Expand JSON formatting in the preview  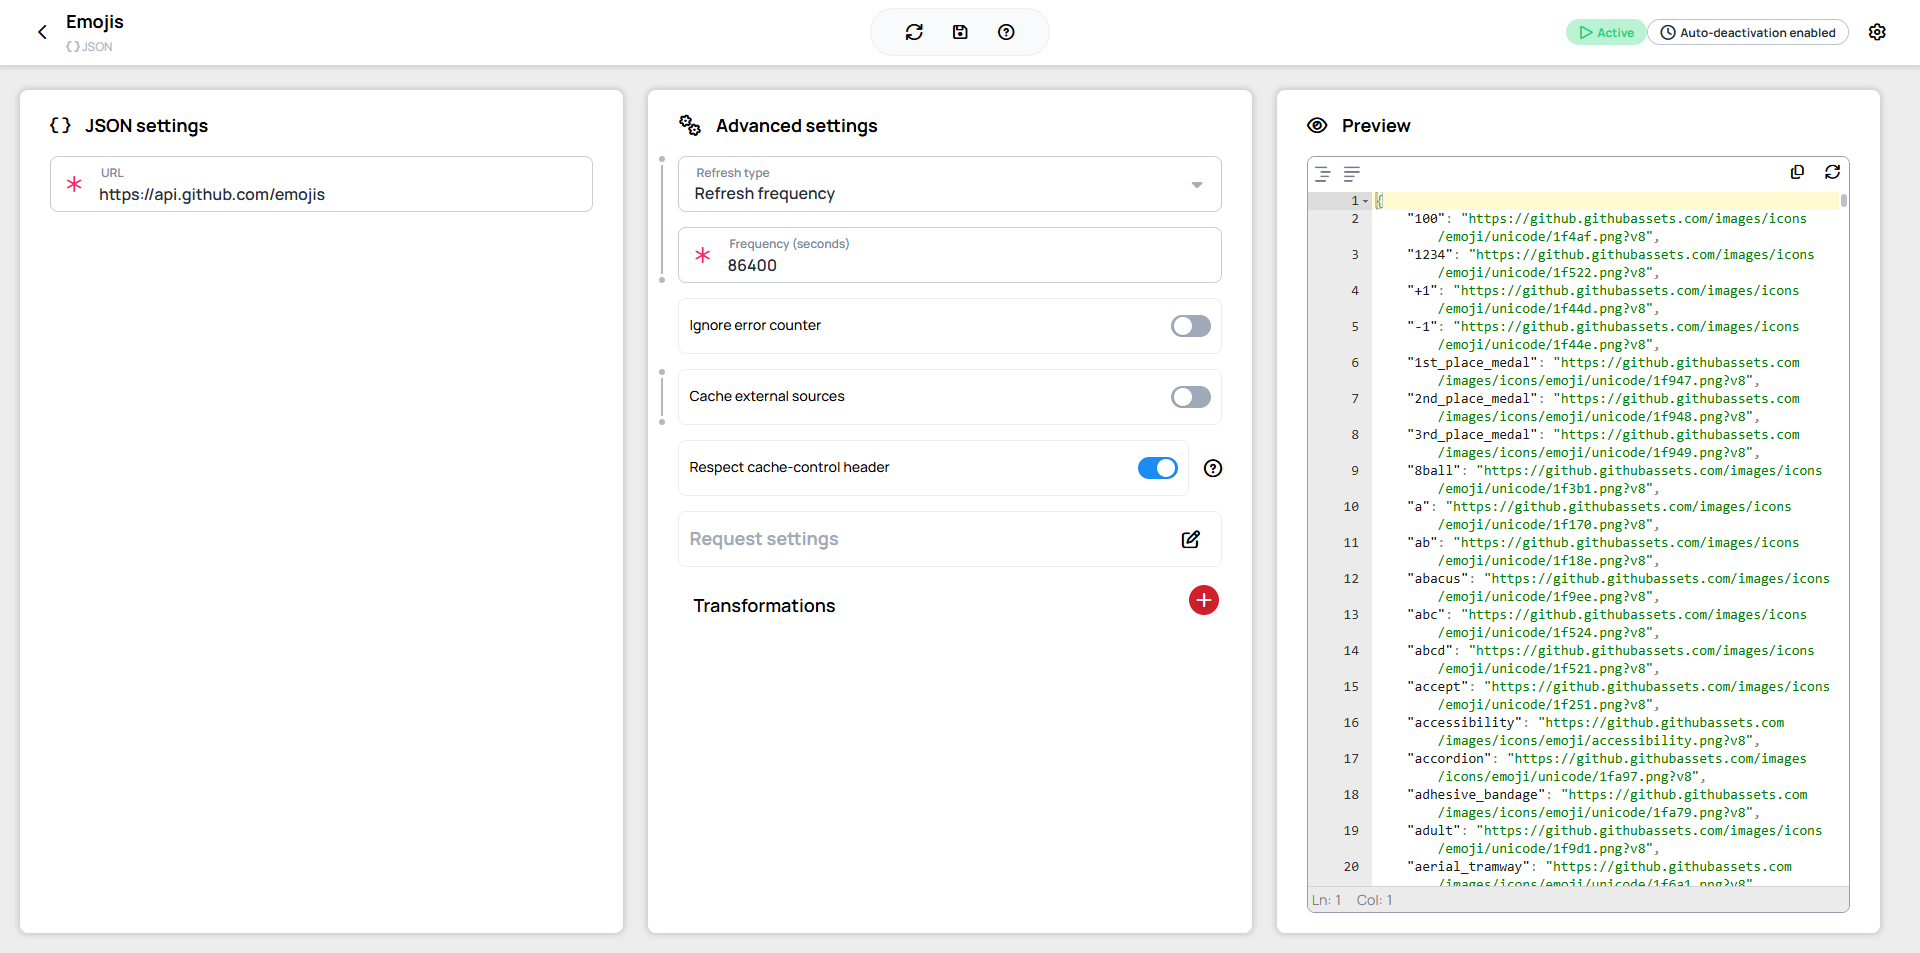[1352, 174]
